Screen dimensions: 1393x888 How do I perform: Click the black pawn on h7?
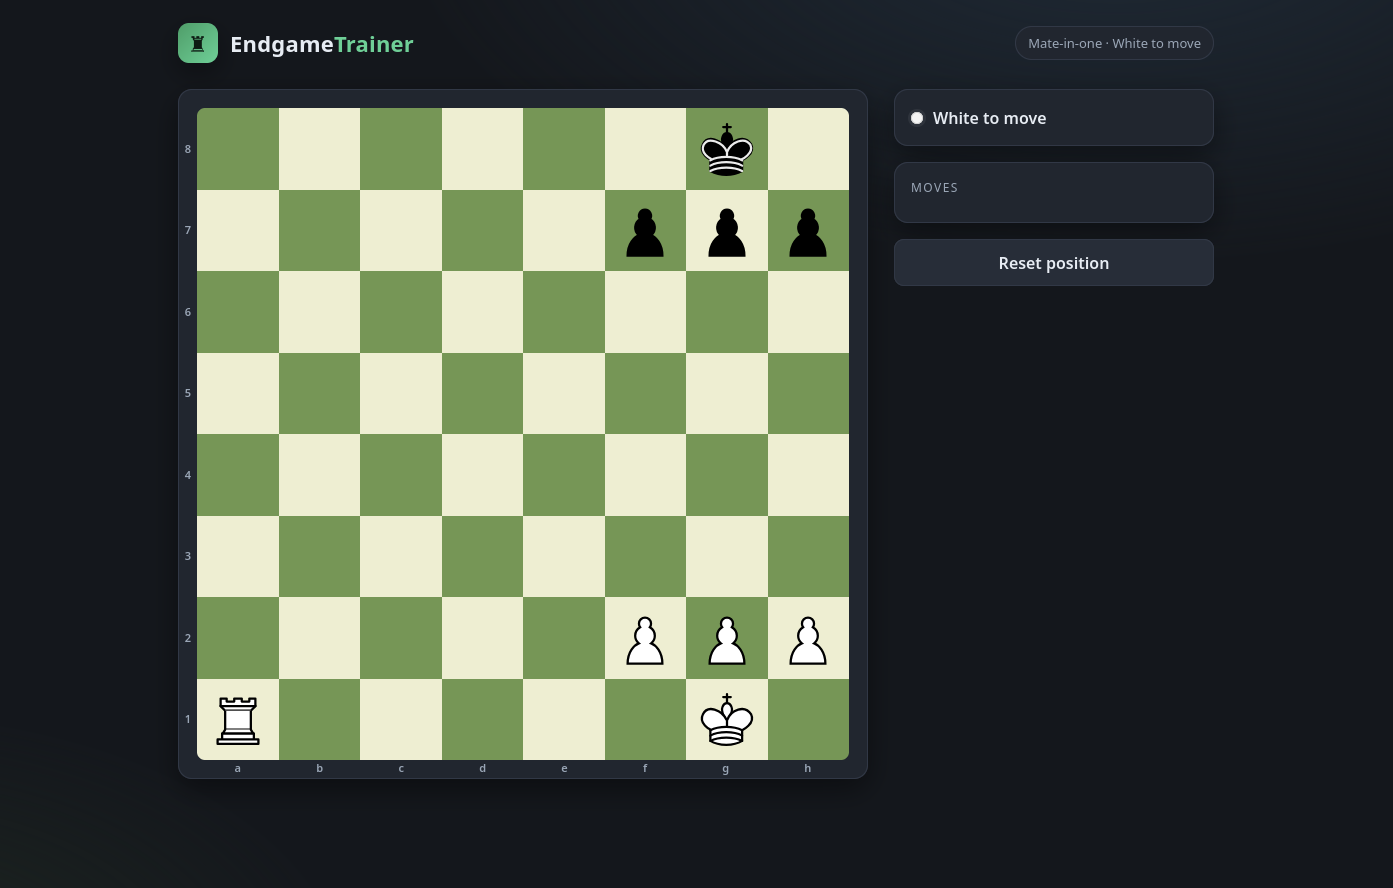point(808,232)
